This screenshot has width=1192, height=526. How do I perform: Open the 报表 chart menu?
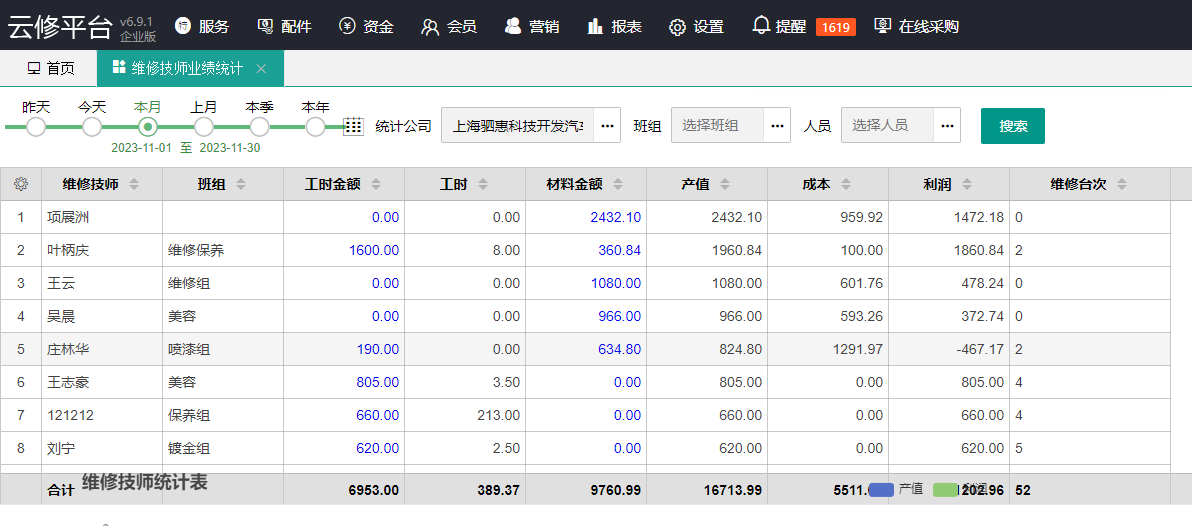click(614, 26)
